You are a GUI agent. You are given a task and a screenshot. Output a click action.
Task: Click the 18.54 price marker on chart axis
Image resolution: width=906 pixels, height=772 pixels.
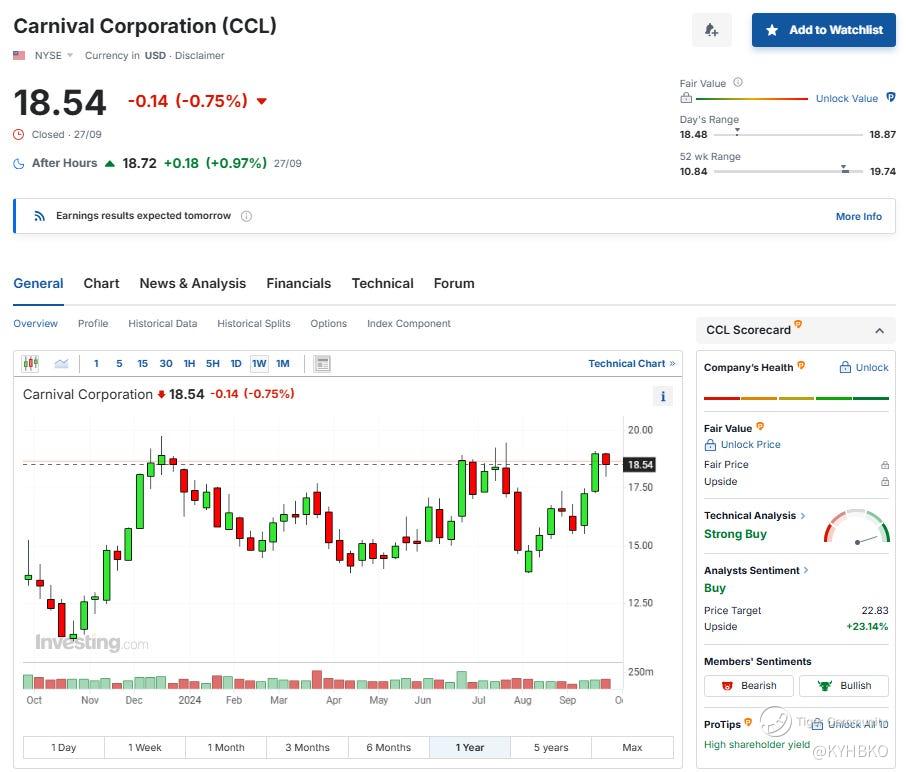tap(640, 465)
